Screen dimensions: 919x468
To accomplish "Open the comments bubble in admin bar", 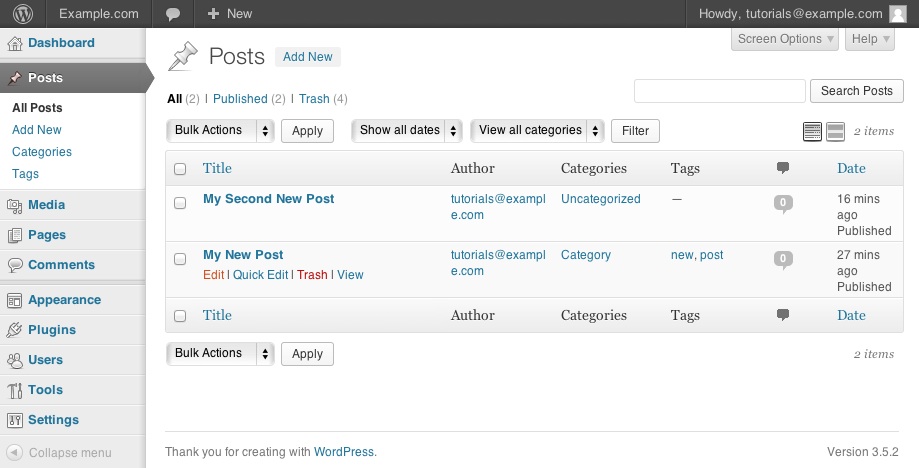I will click(173, 14).
